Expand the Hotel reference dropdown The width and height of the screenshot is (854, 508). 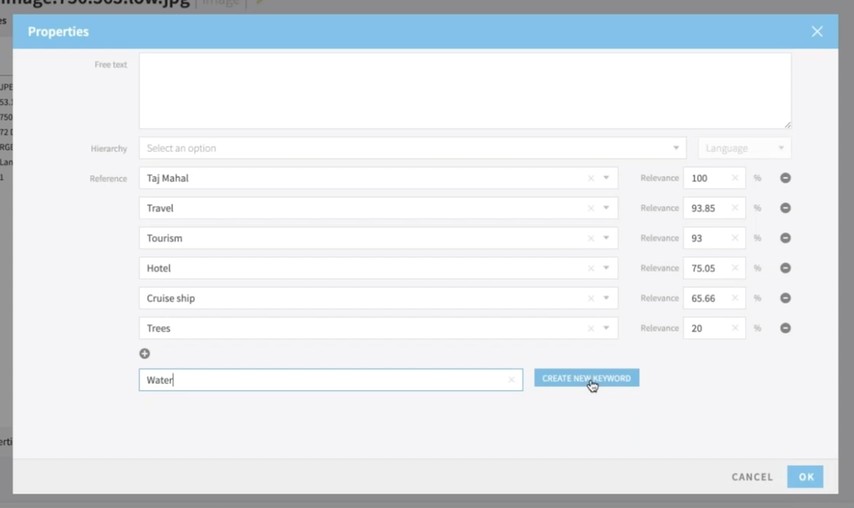pyautogui.click(x=606, y=268)
